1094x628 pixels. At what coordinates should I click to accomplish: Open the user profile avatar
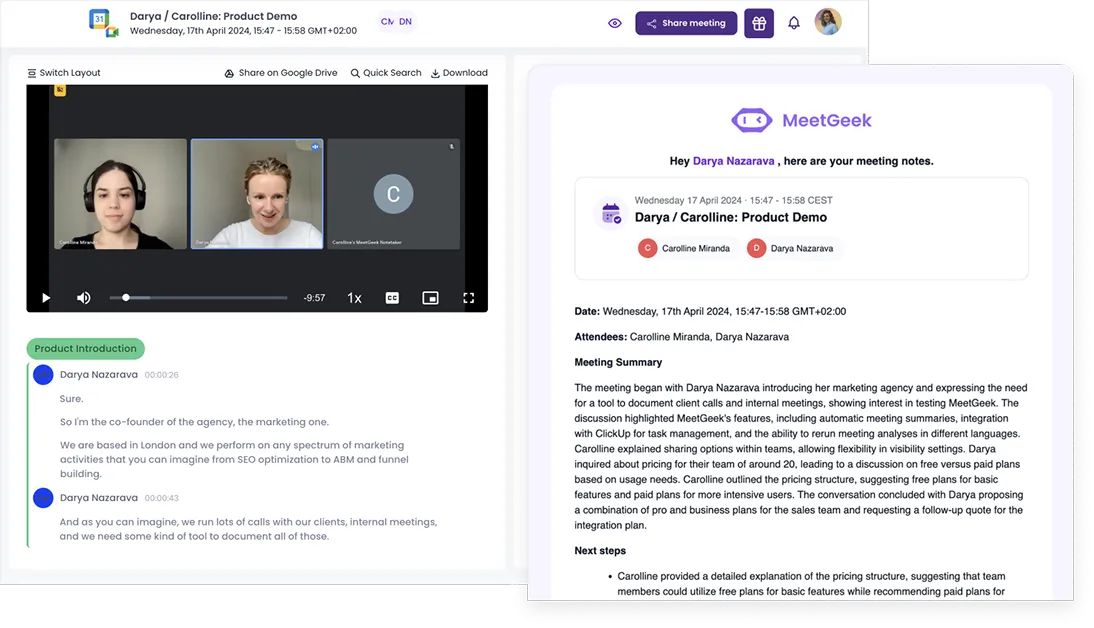pos(828,22)
